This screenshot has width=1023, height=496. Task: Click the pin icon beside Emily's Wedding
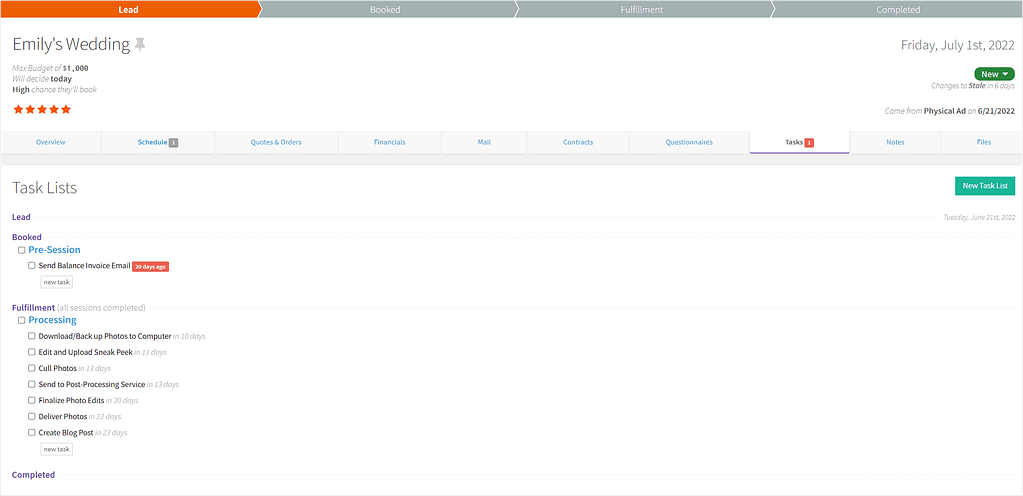(x=140, y=45)
